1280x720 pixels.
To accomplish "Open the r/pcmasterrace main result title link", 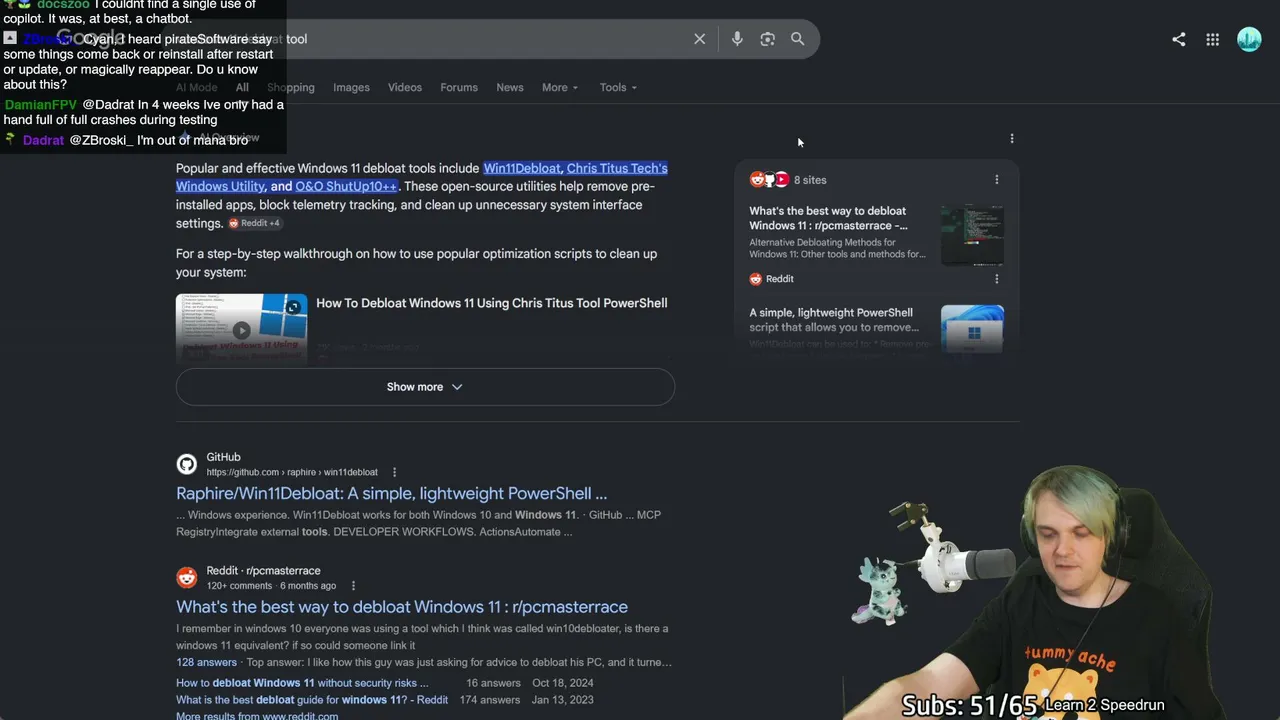I will tap(402, 607).
